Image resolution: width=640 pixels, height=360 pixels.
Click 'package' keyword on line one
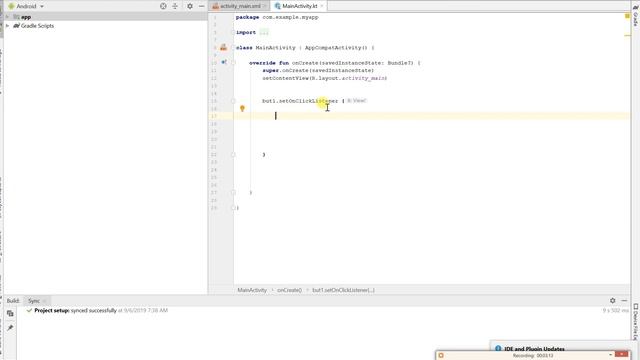click(x=247, y=17)
